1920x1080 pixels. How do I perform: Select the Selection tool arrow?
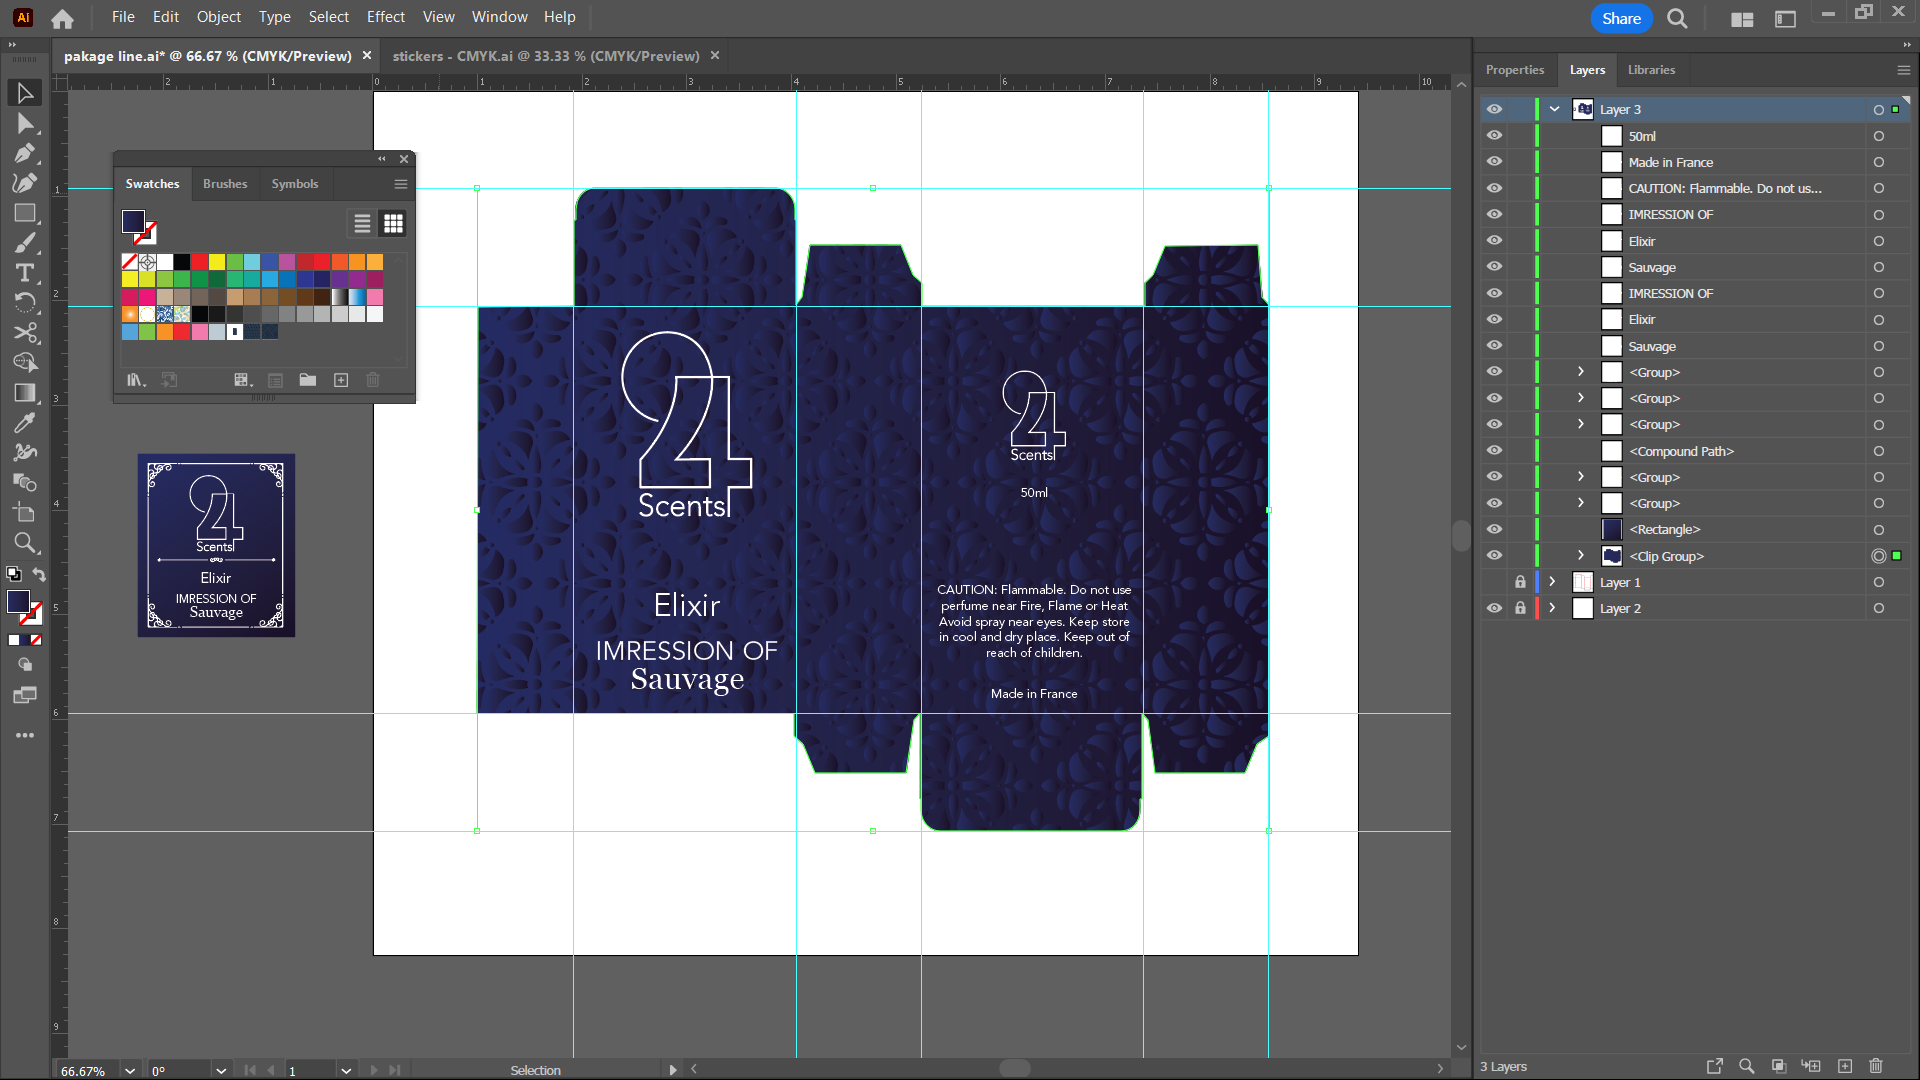pyautogui.click(x=25, y=93)
